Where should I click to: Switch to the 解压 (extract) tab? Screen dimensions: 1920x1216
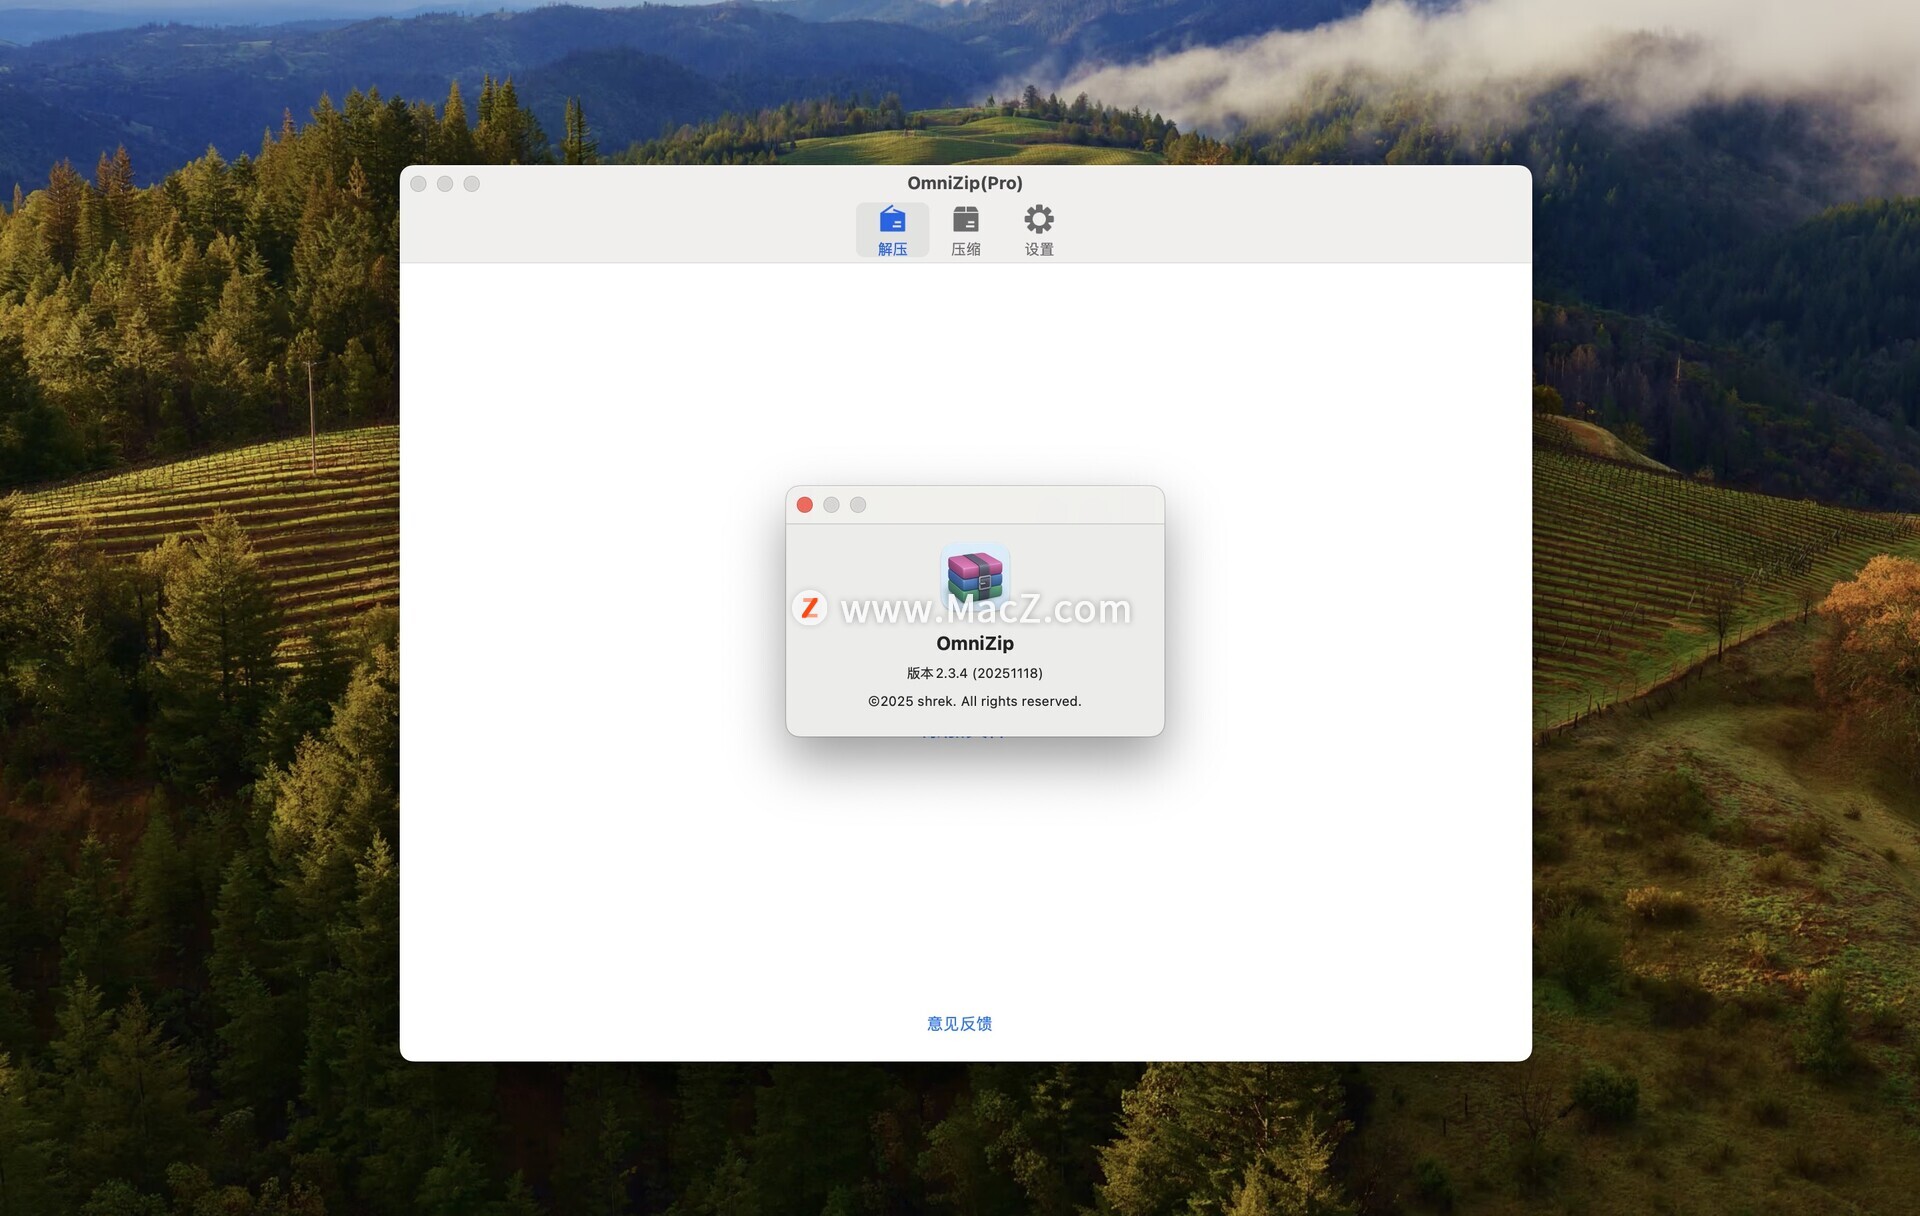(x=892, y=230)
